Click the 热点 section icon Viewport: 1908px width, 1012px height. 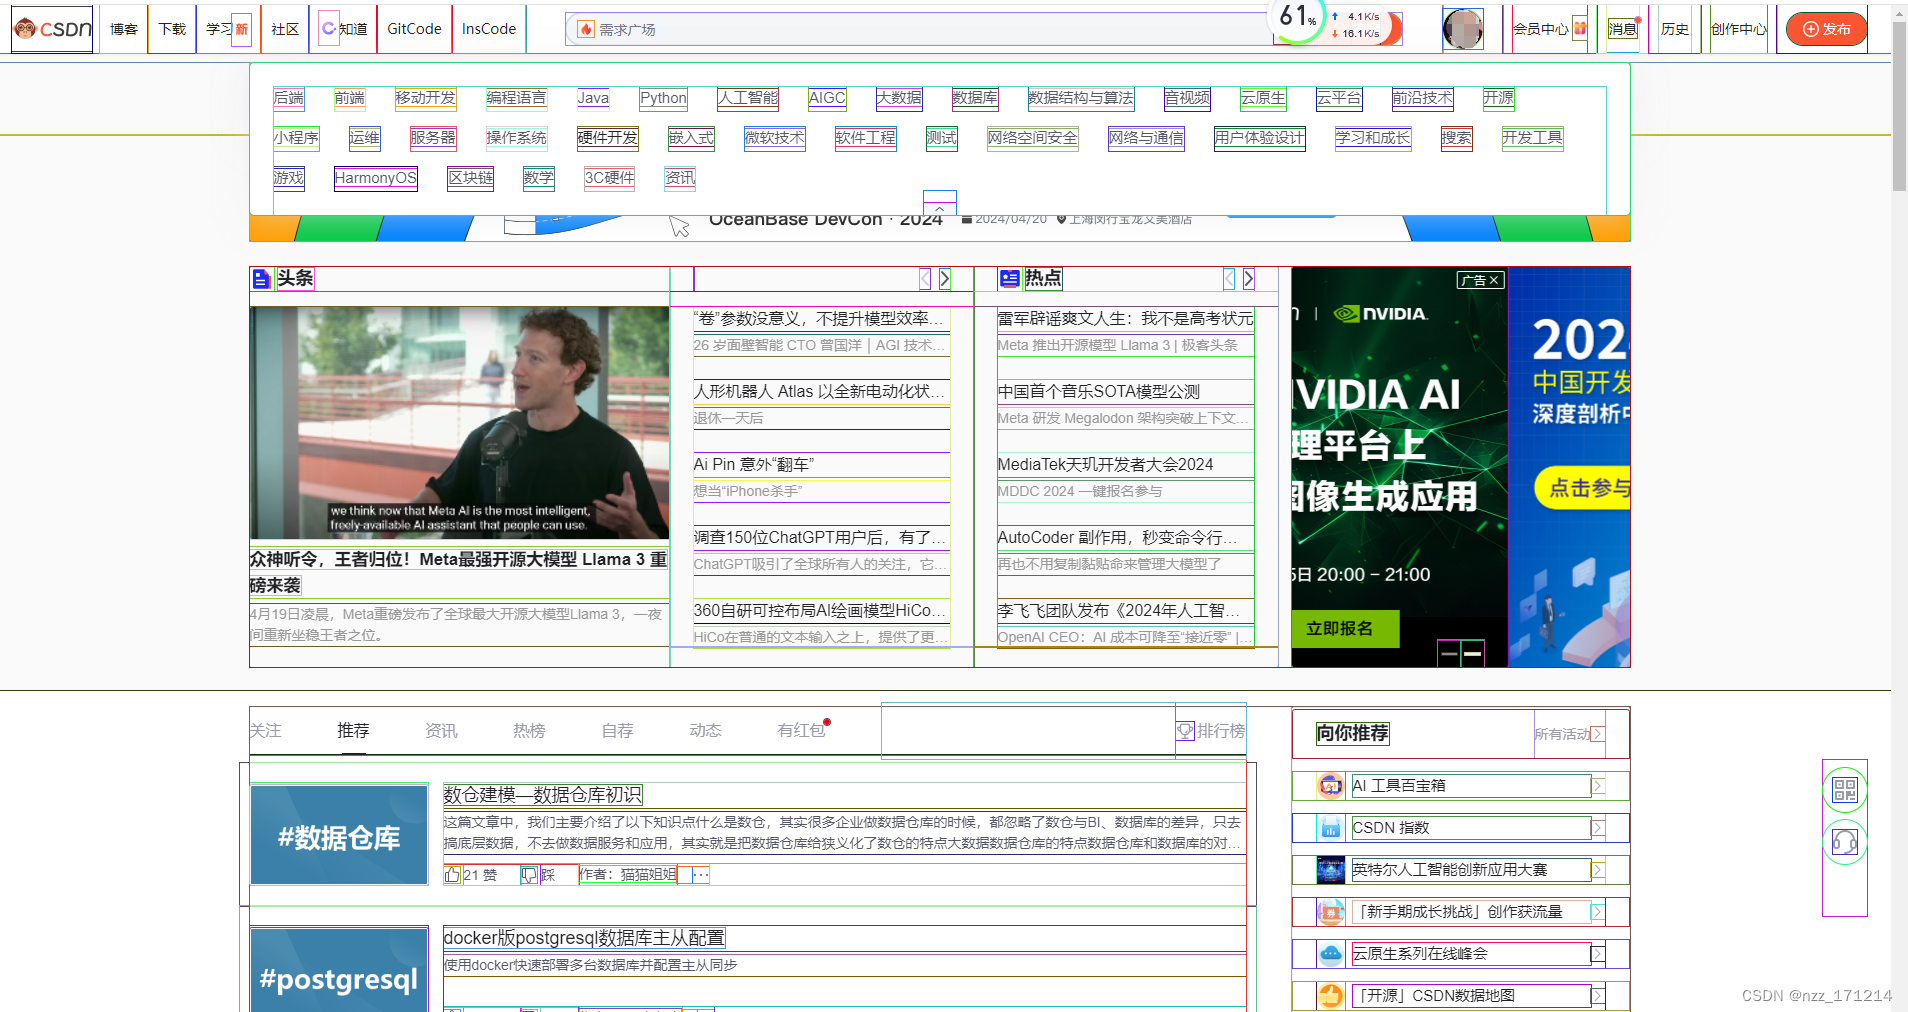click(1009, 279)
